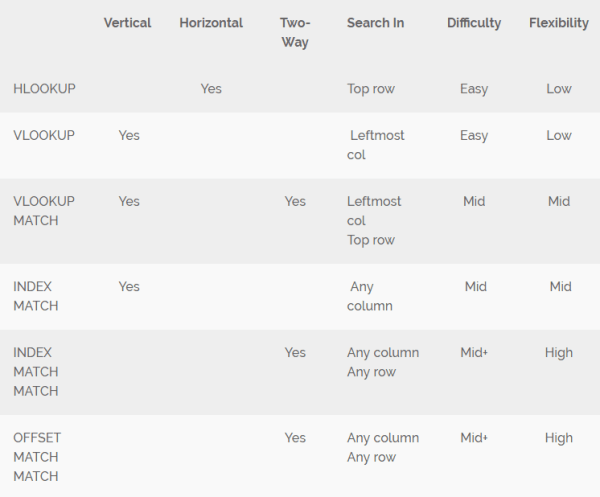
Task: Select High flexibility in OFFSET MATCH MATCH row
Action: point(559,438)
